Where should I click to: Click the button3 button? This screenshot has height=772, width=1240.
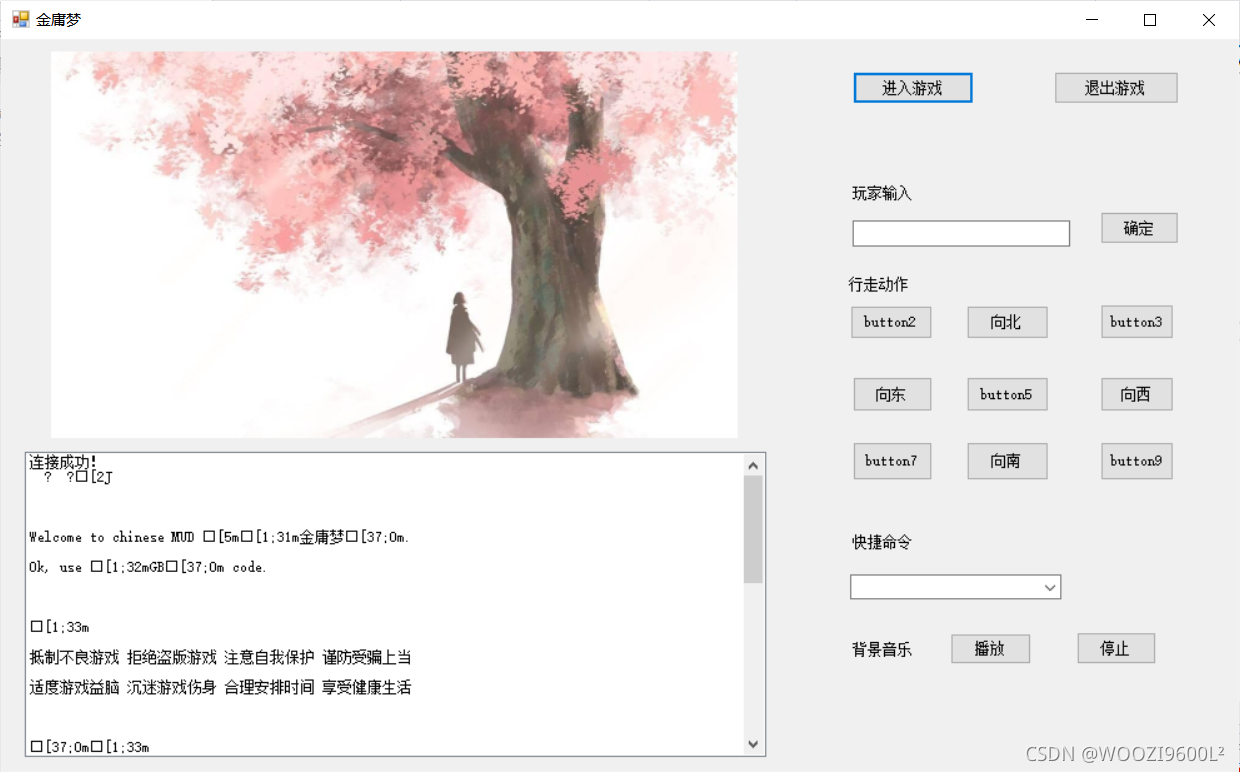[1136, 322]
